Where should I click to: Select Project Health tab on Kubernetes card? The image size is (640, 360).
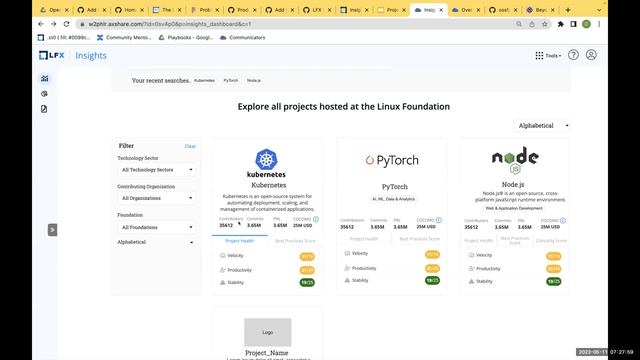coord(240,241)
